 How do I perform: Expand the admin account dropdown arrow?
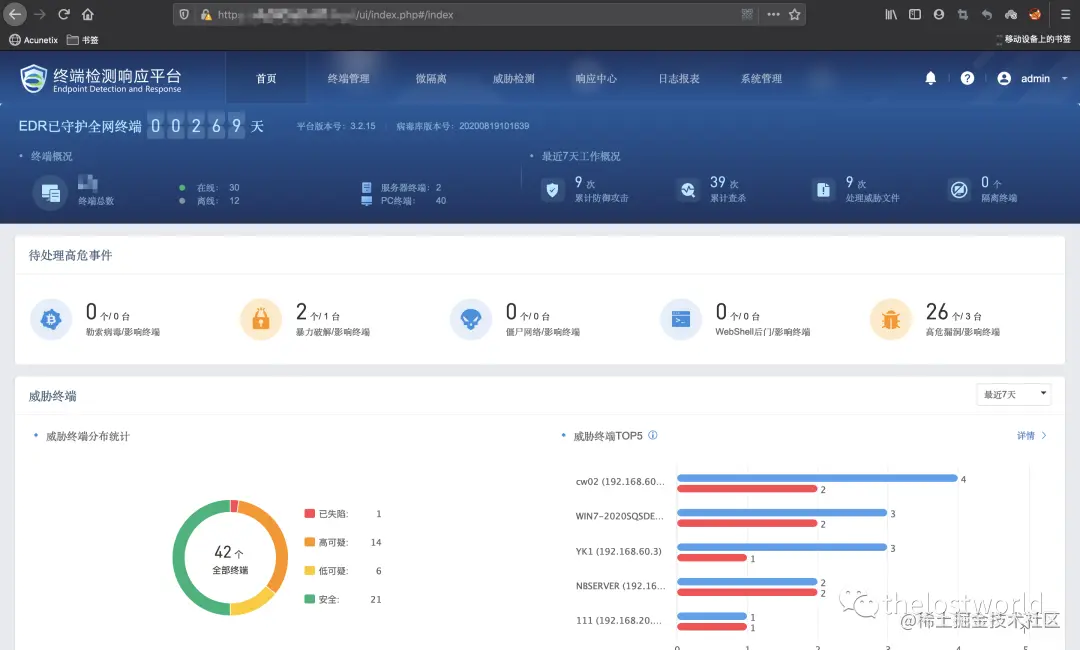(x=1062, y=78)
